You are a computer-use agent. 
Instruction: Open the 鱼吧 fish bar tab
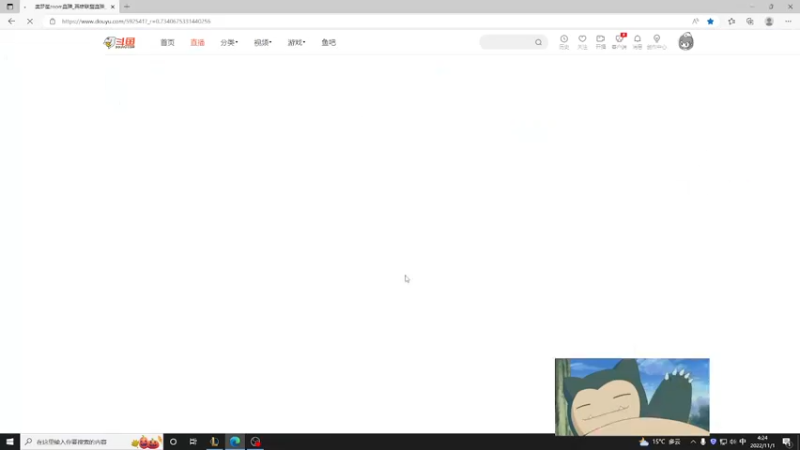tap(329, 42)
